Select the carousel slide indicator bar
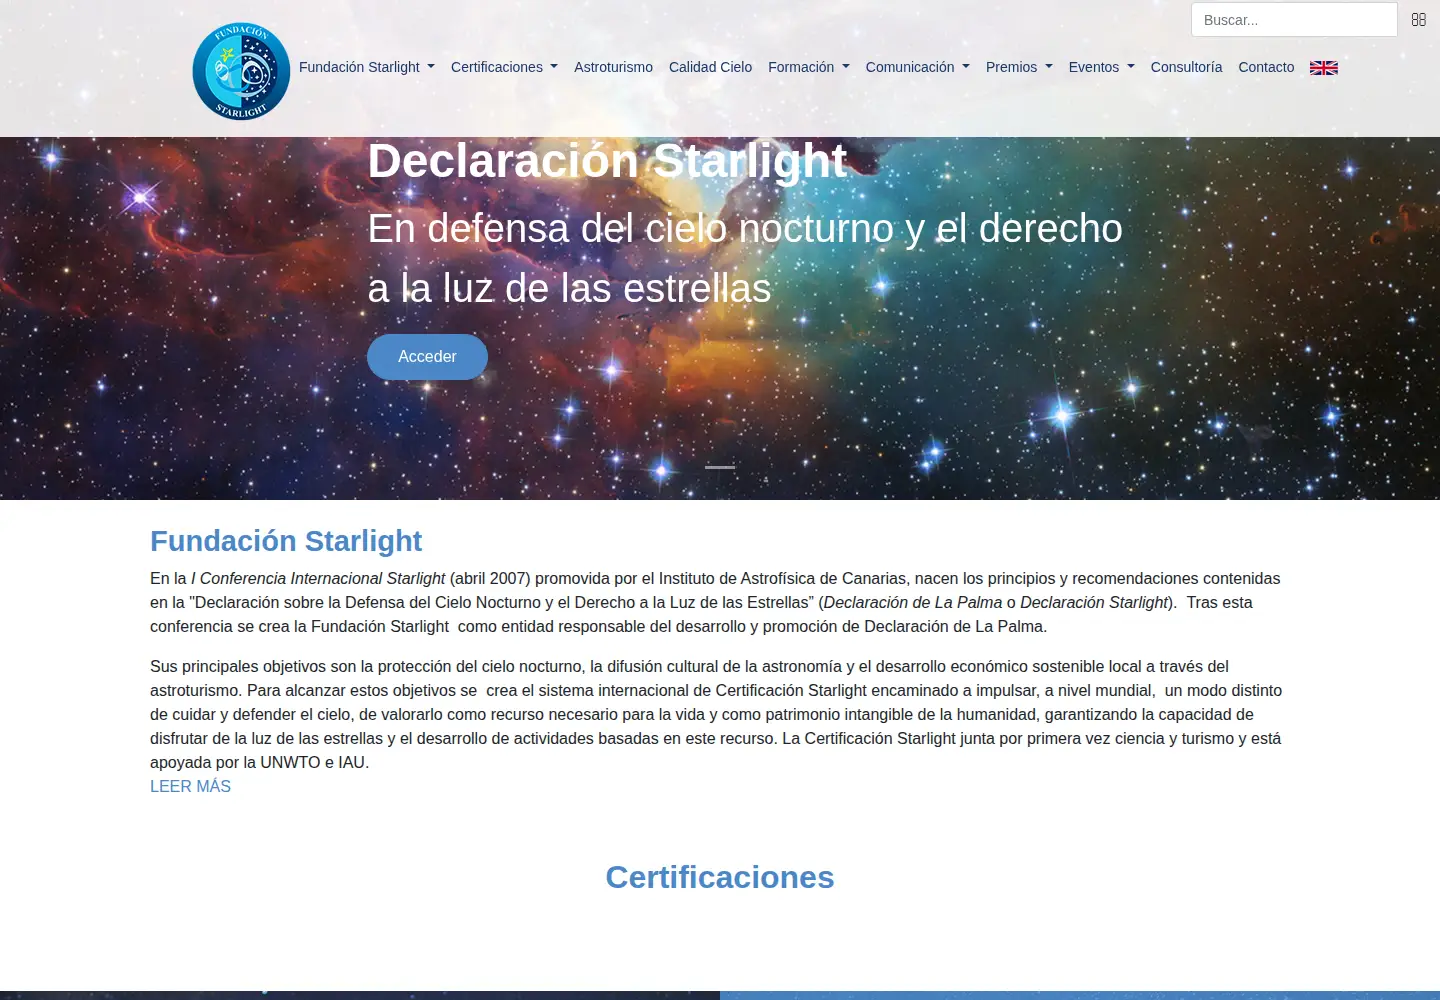This screenshot has width=1440, height=1000. [720, 467]
